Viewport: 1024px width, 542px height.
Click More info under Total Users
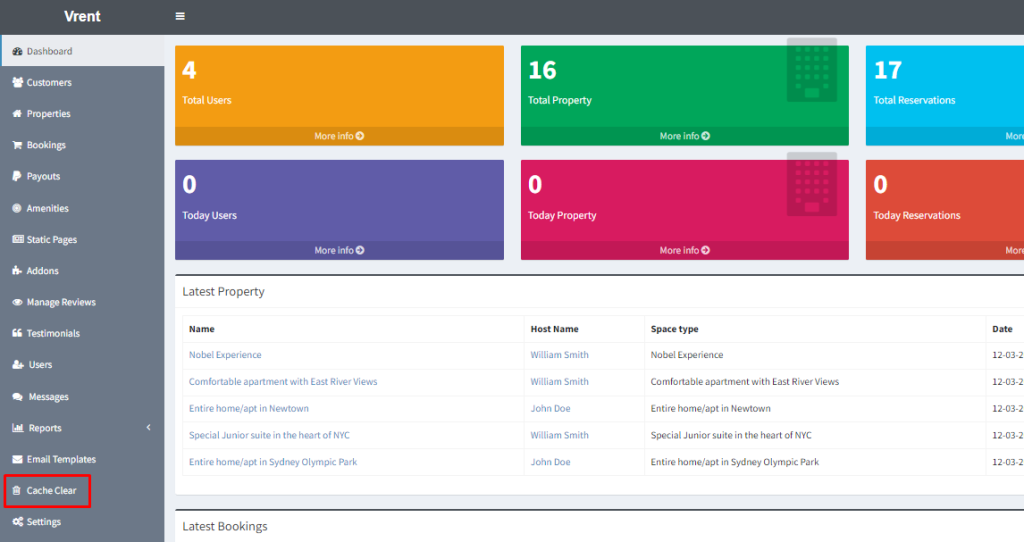(339, 136)
